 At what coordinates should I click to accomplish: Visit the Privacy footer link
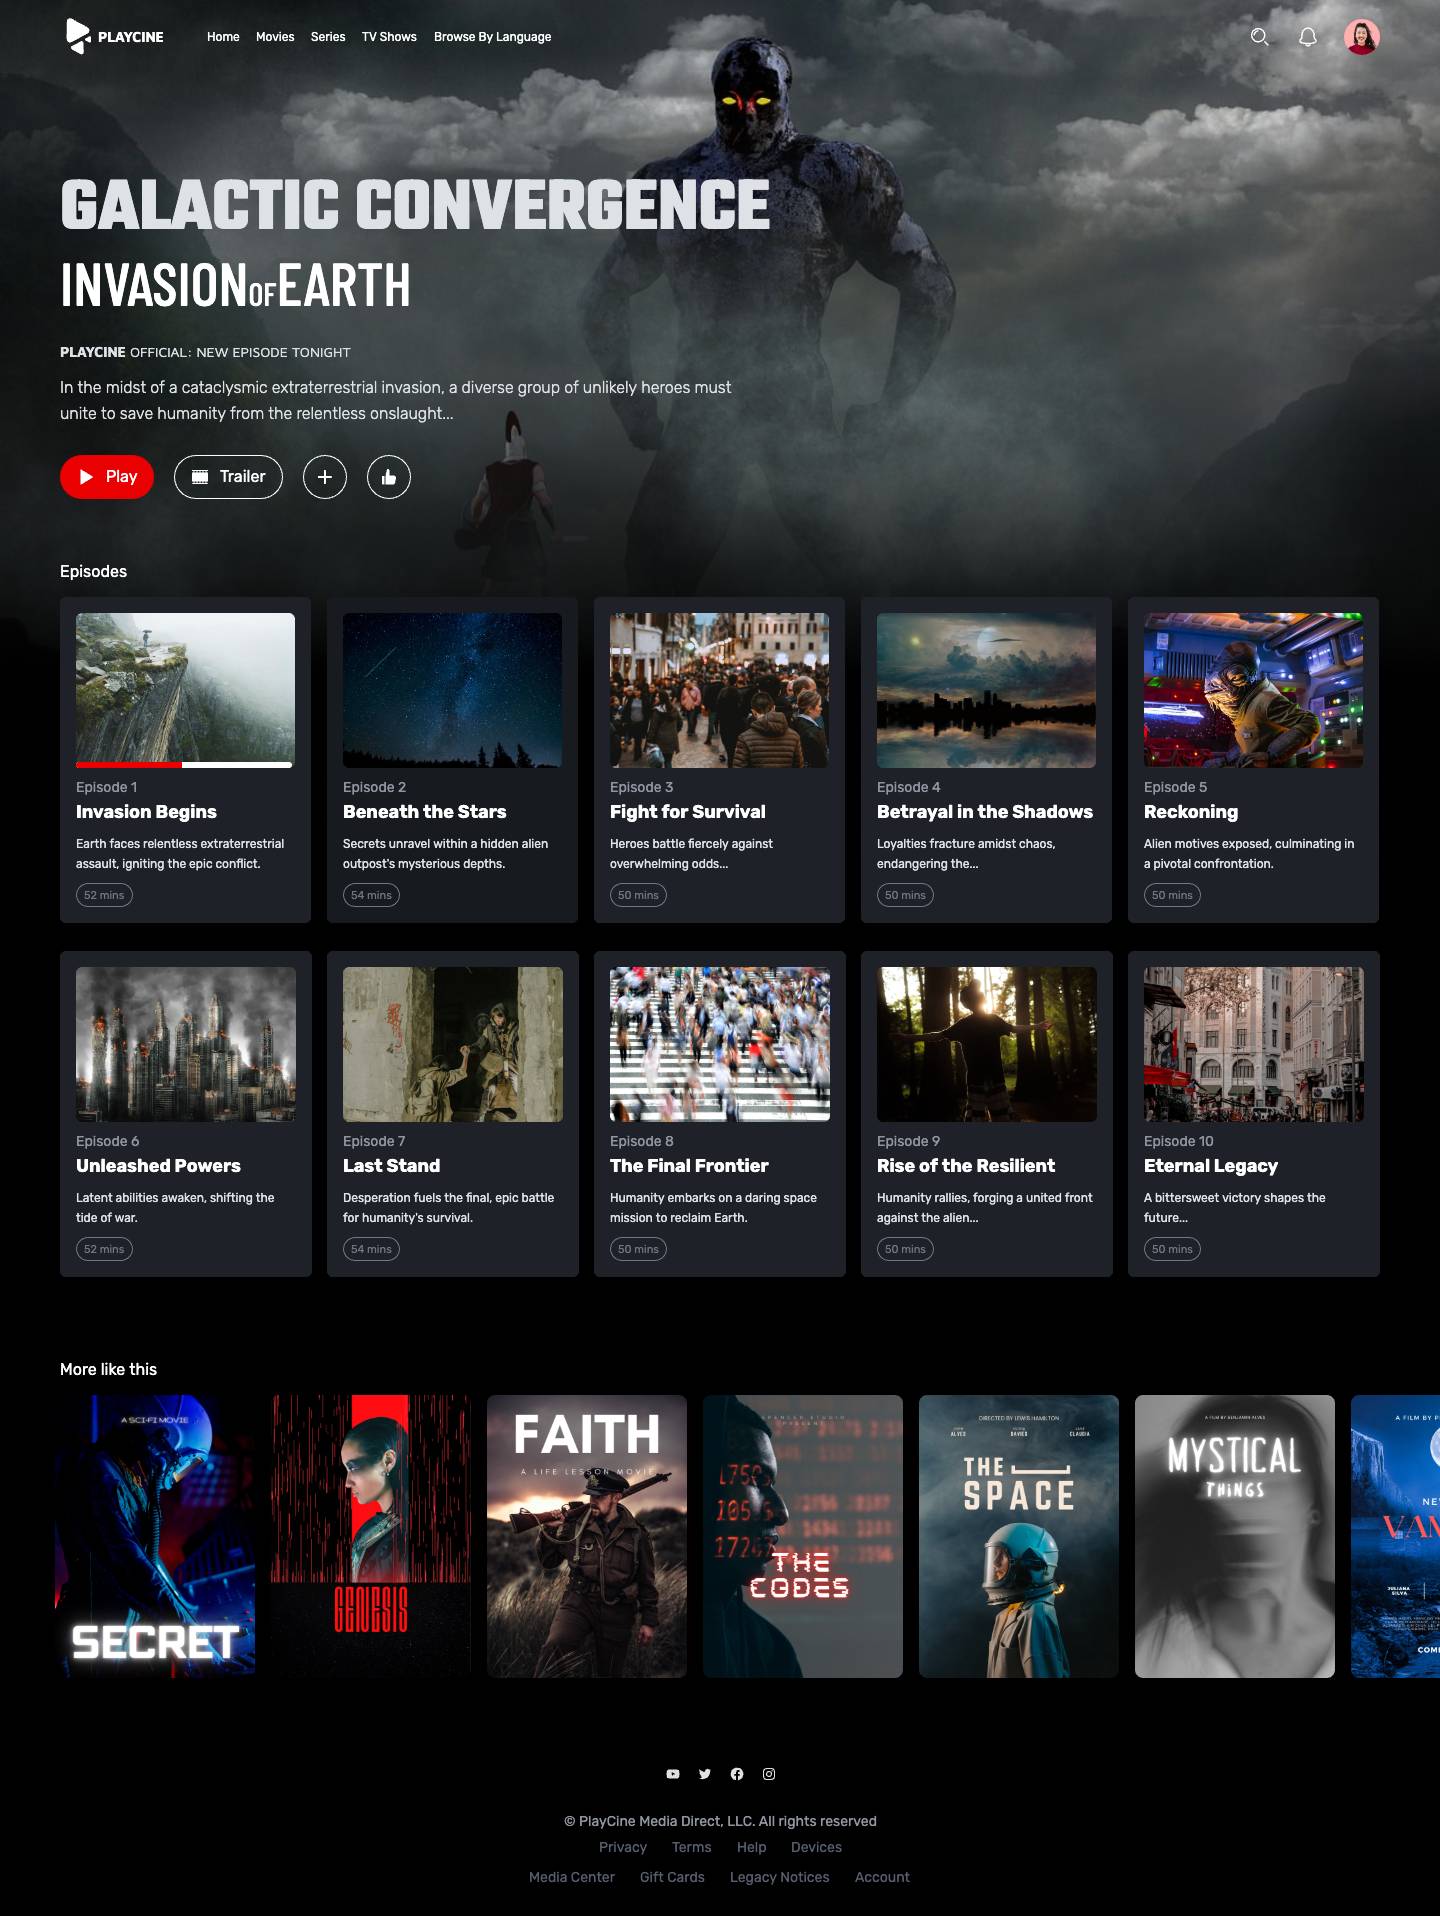pyautogui.click(x=622, y=1847)
